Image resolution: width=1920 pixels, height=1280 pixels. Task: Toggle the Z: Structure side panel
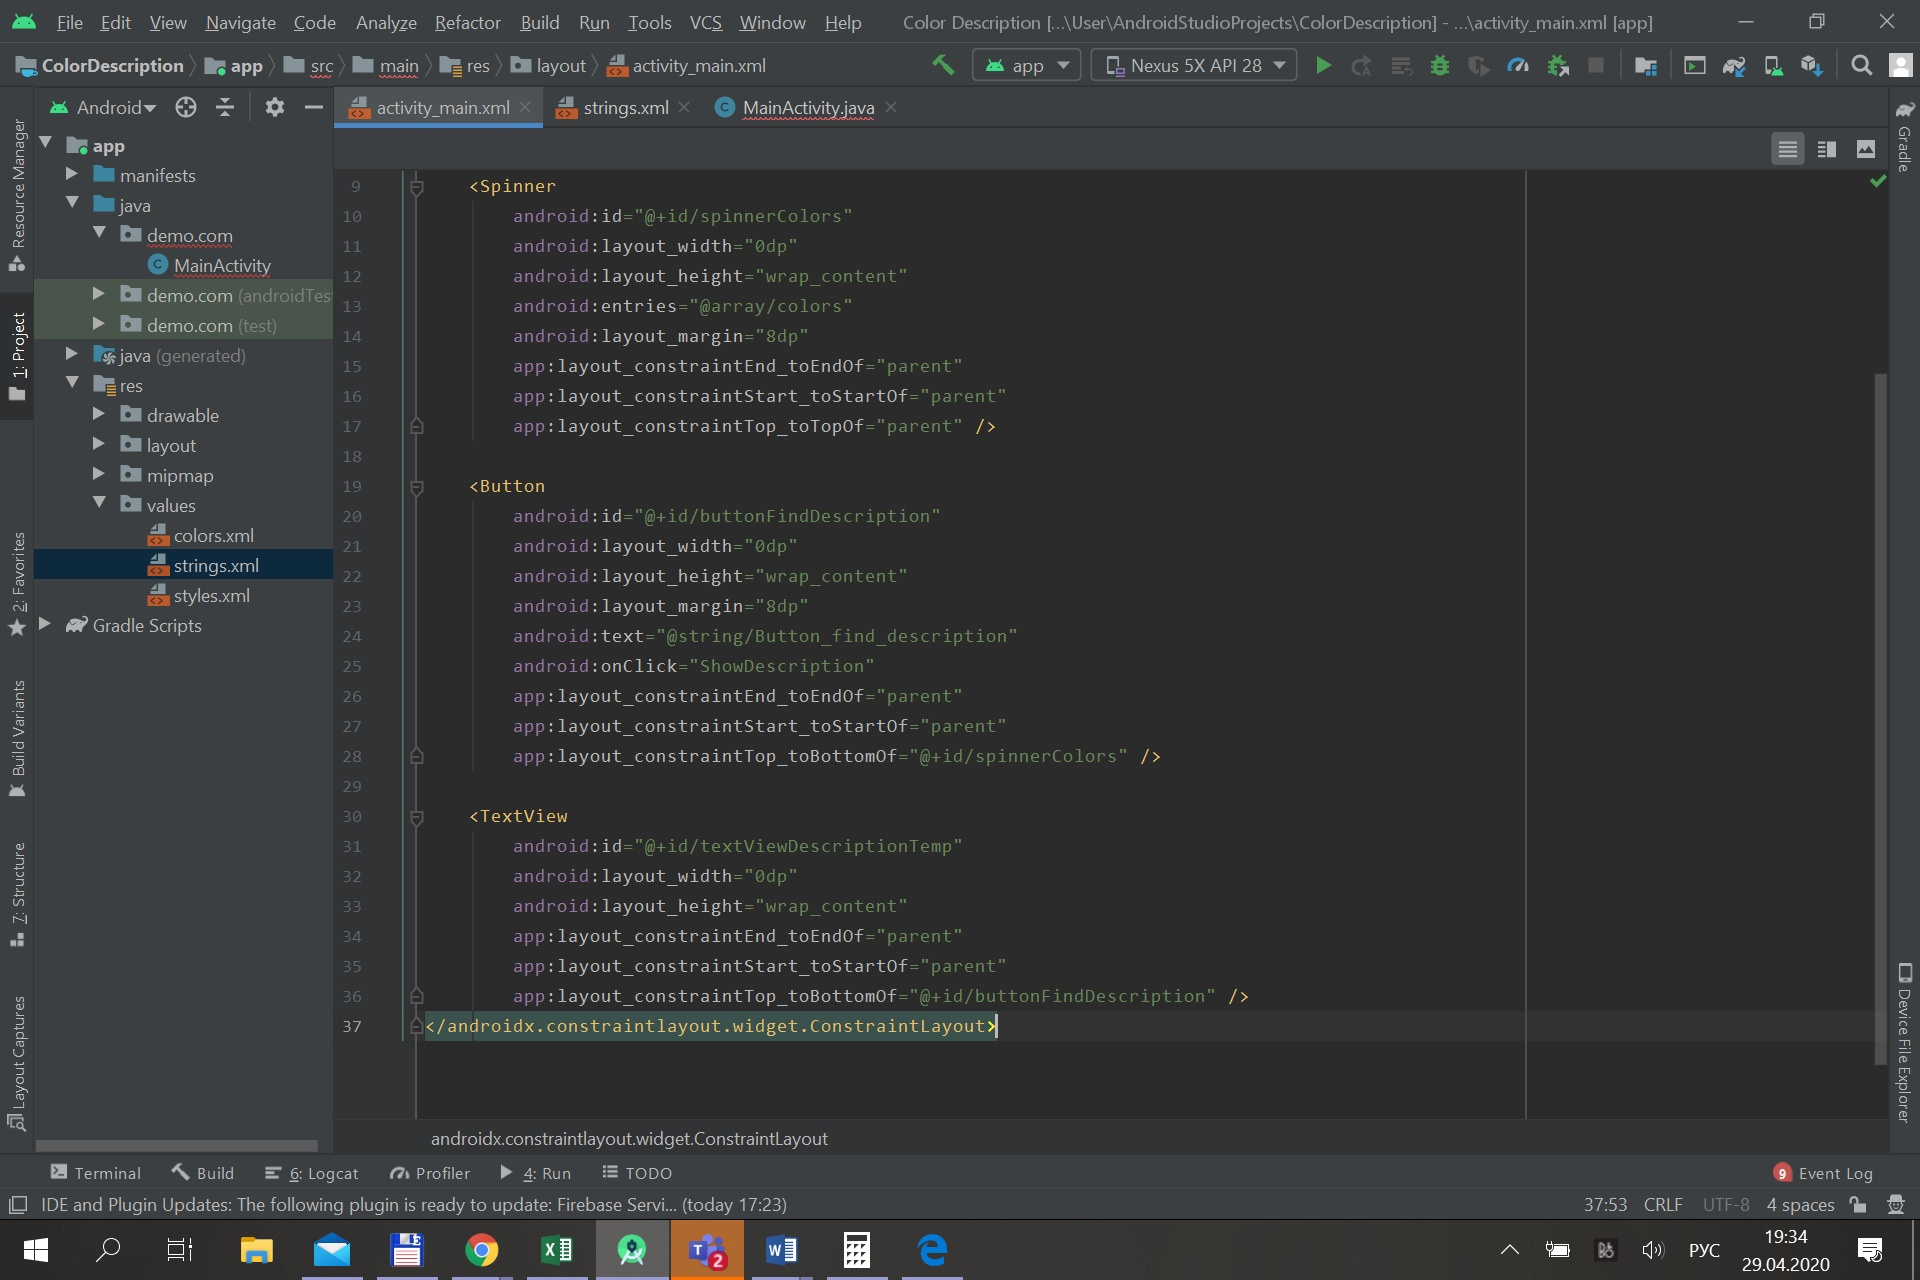point(17,895)
